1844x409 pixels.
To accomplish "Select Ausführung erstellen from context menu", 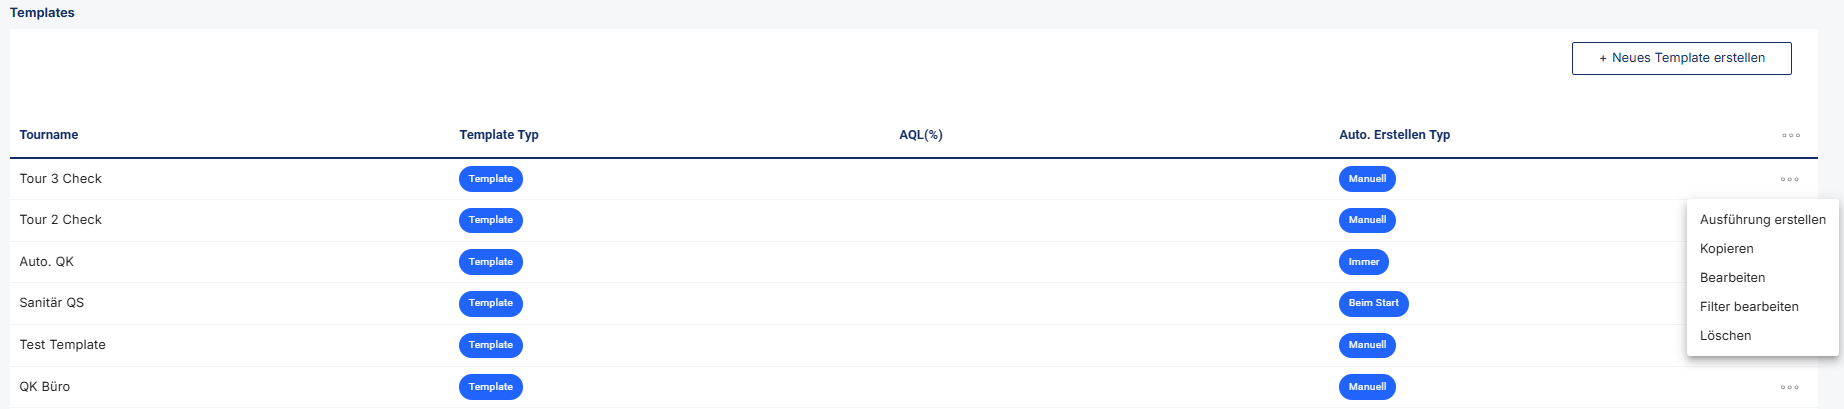I will [1762, 220].
